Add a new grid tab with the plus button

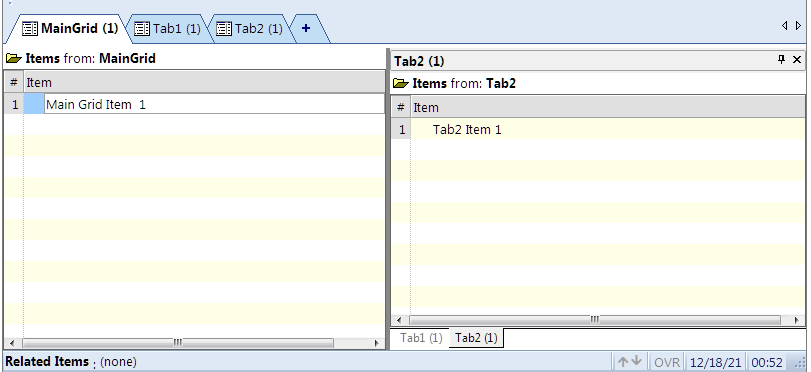pyautogui.click(x=306, y=28)
